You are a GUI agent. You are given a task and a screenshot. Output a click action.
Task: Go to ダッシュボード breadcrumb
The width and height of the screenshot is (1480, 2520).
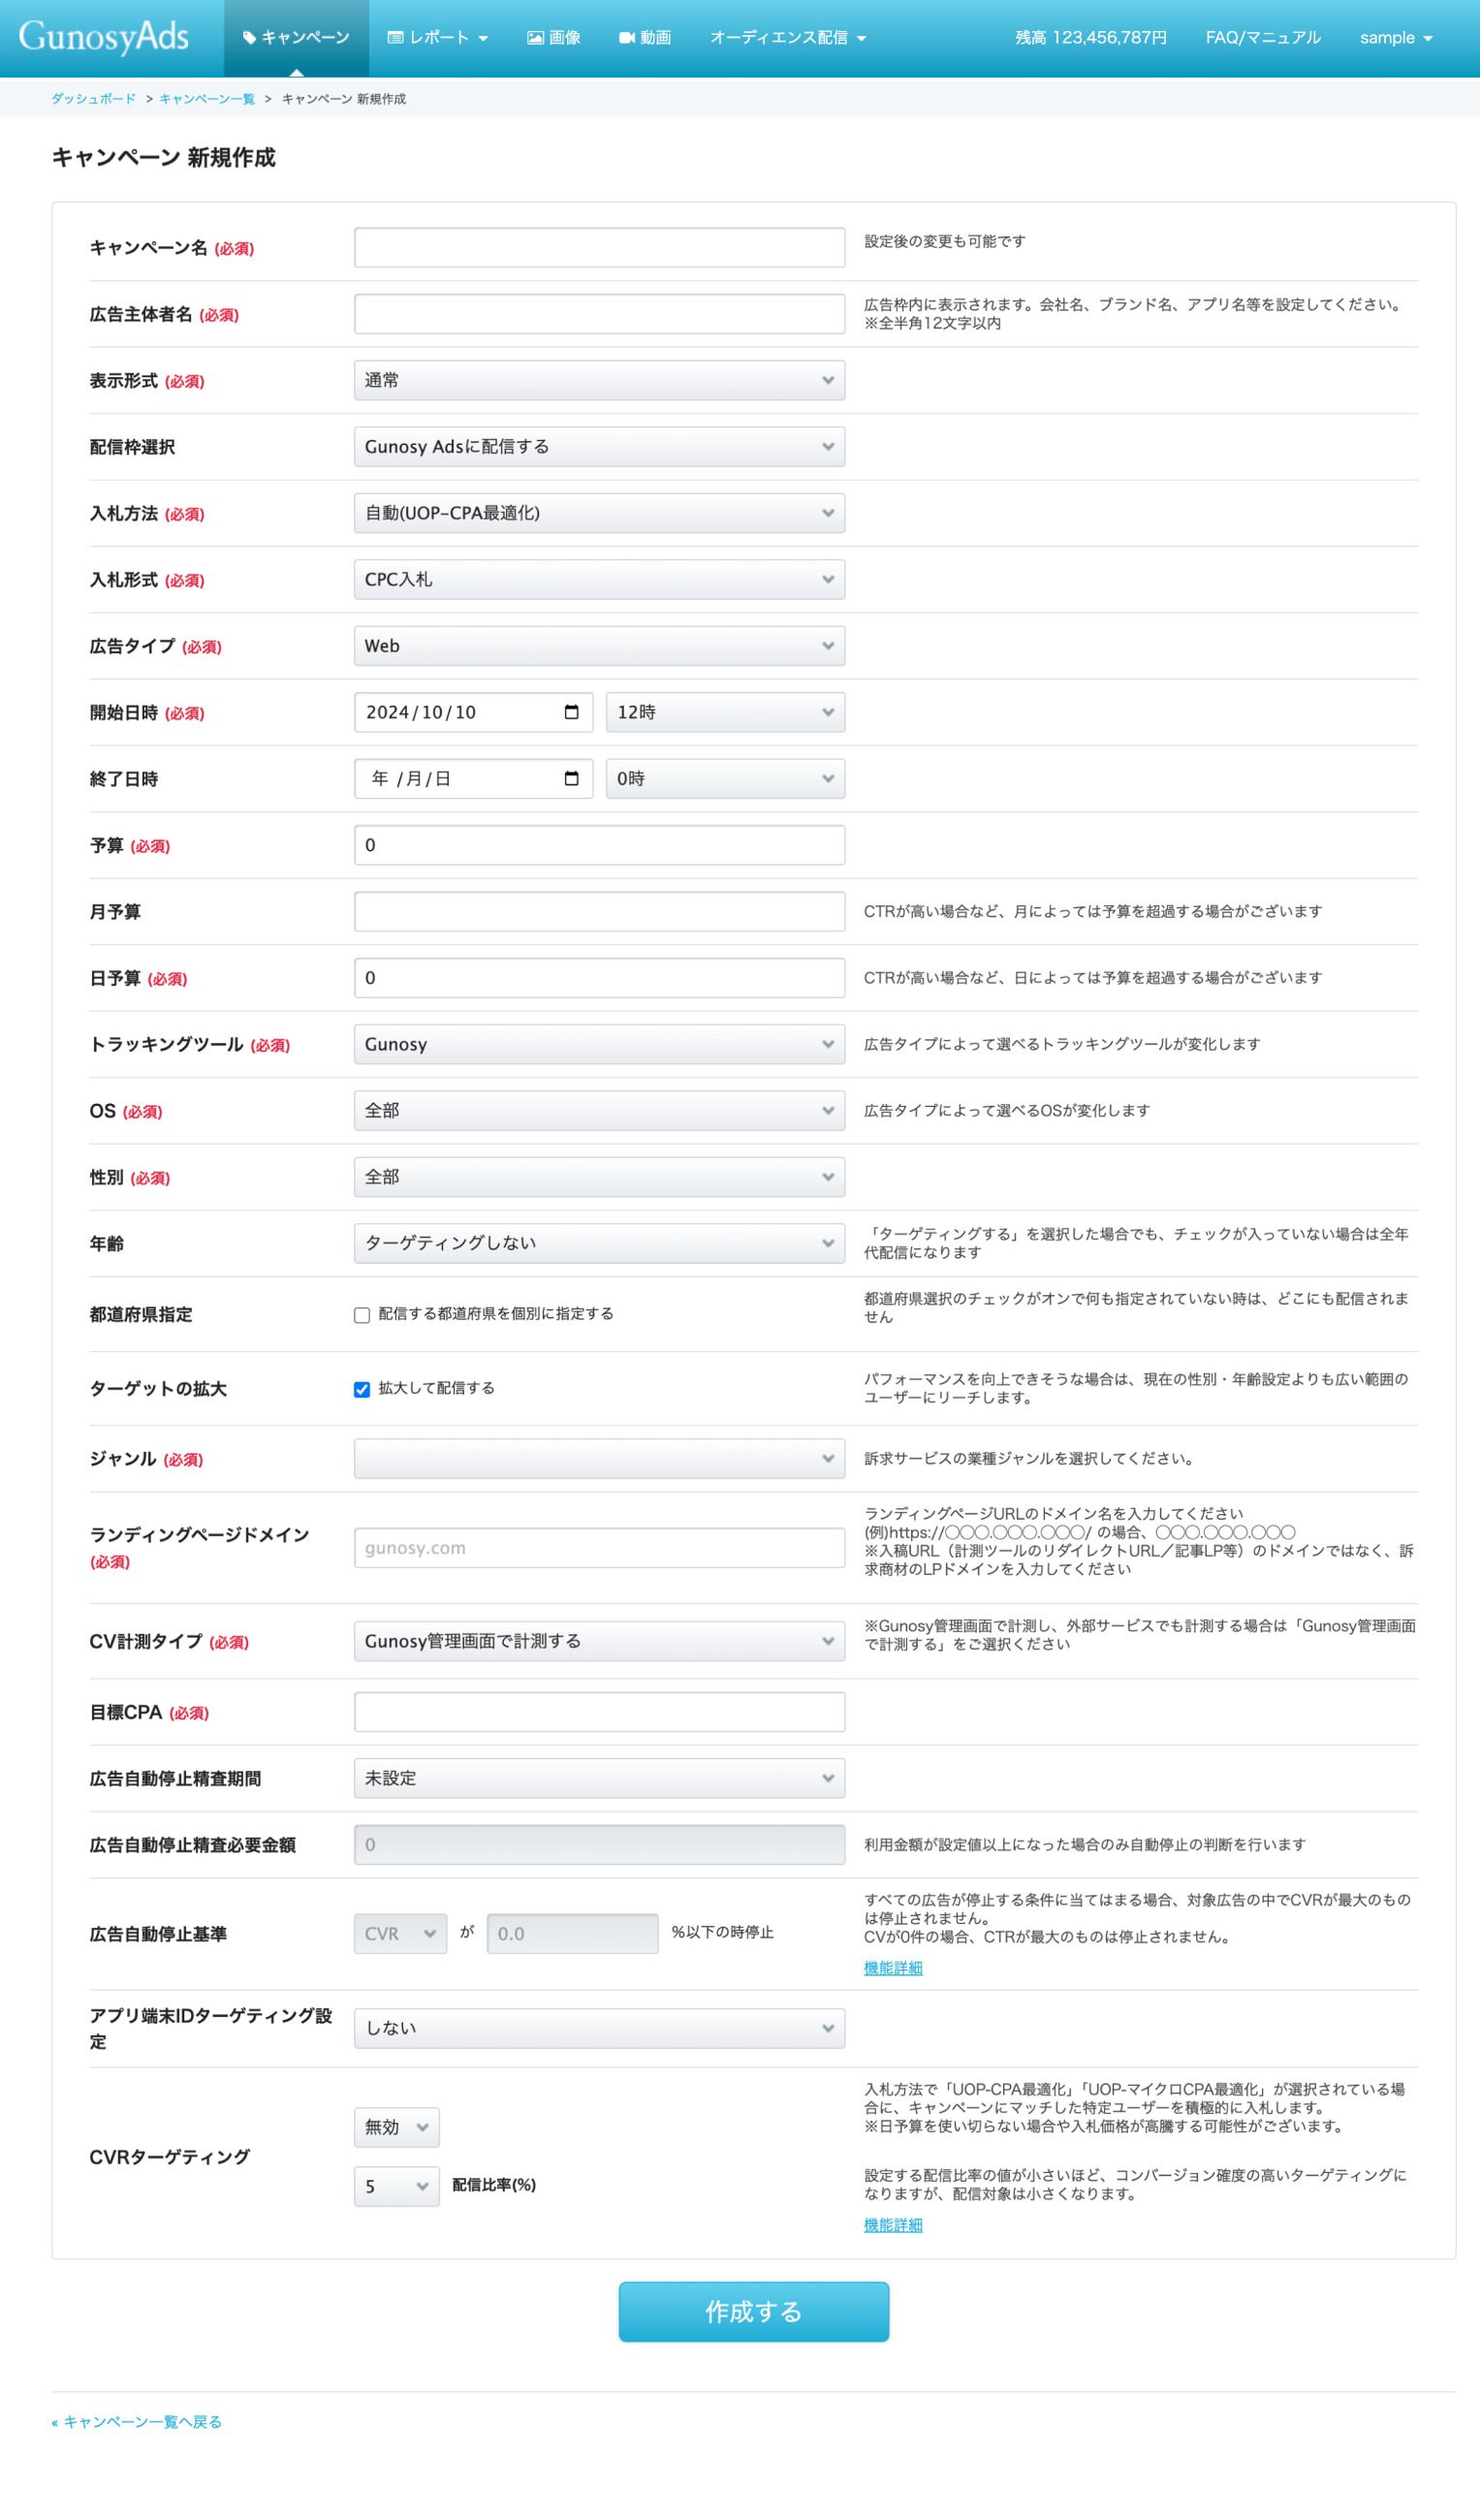93,99
